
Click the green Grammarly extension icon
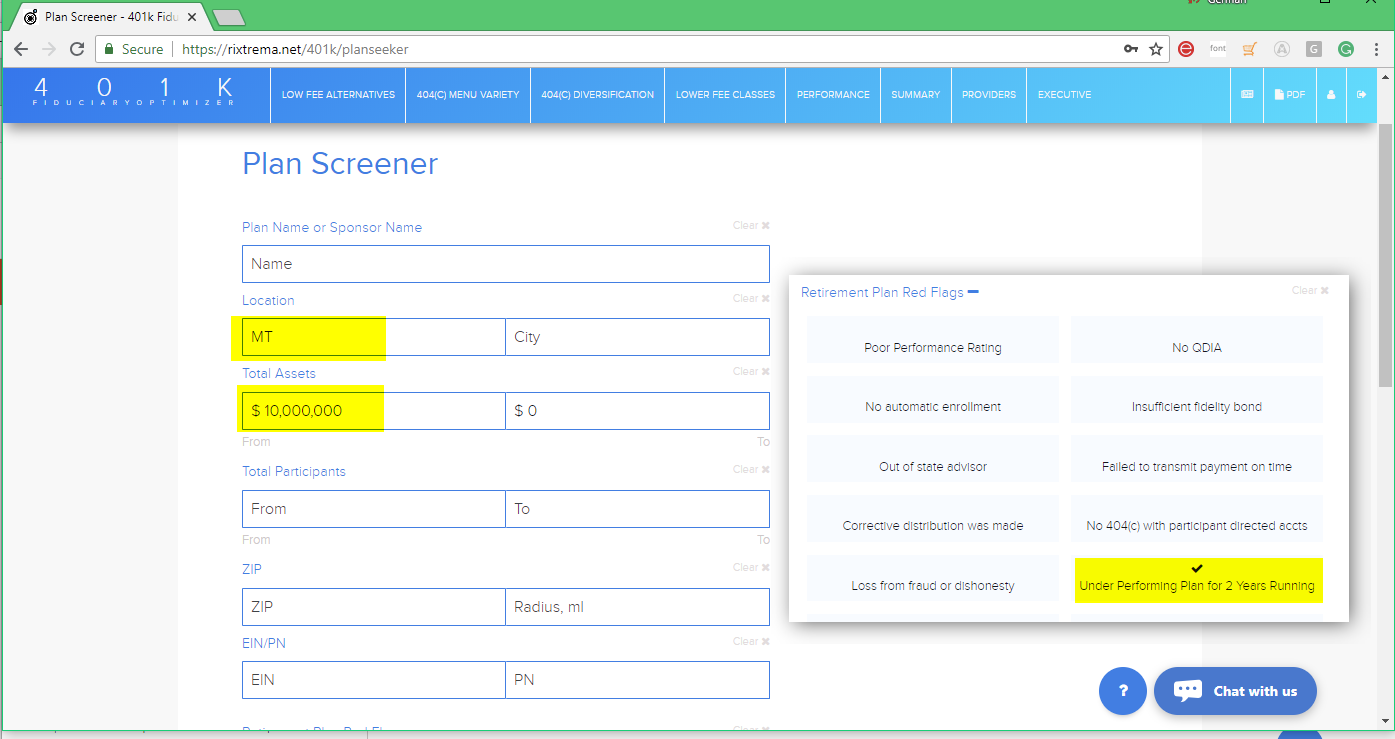pyautogui.click(x=1346, y=49)
